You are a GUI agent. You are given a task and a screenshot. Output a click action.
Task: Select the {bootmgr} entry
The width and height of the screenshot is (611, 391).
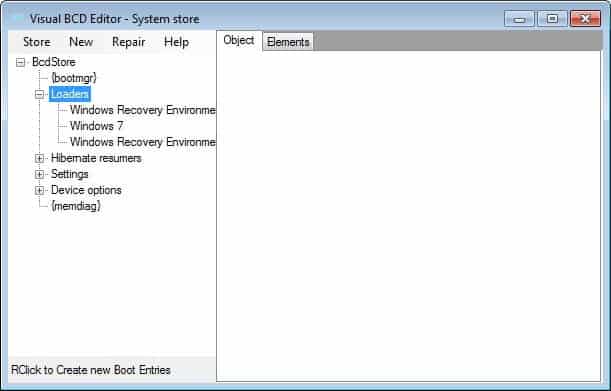74,78
